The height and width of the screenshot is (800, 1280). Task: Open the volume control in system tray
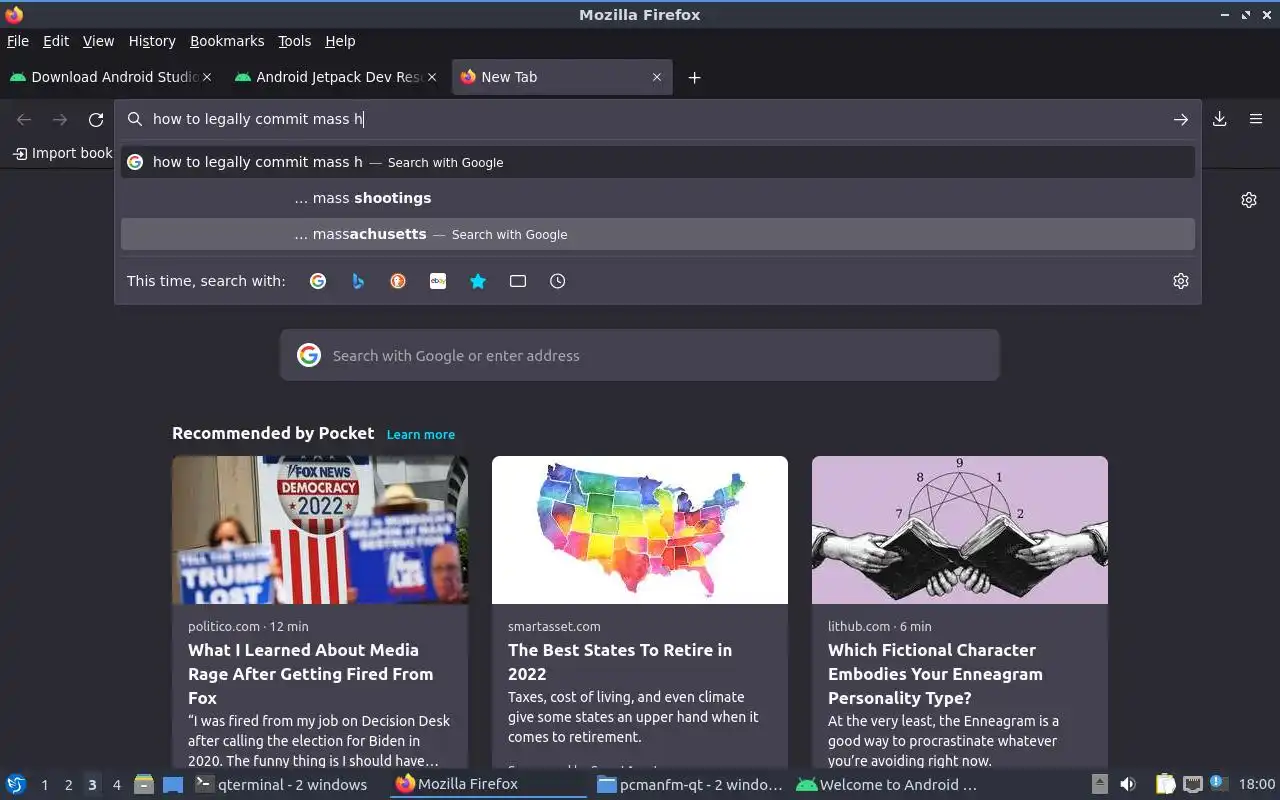pos(1127,785)
